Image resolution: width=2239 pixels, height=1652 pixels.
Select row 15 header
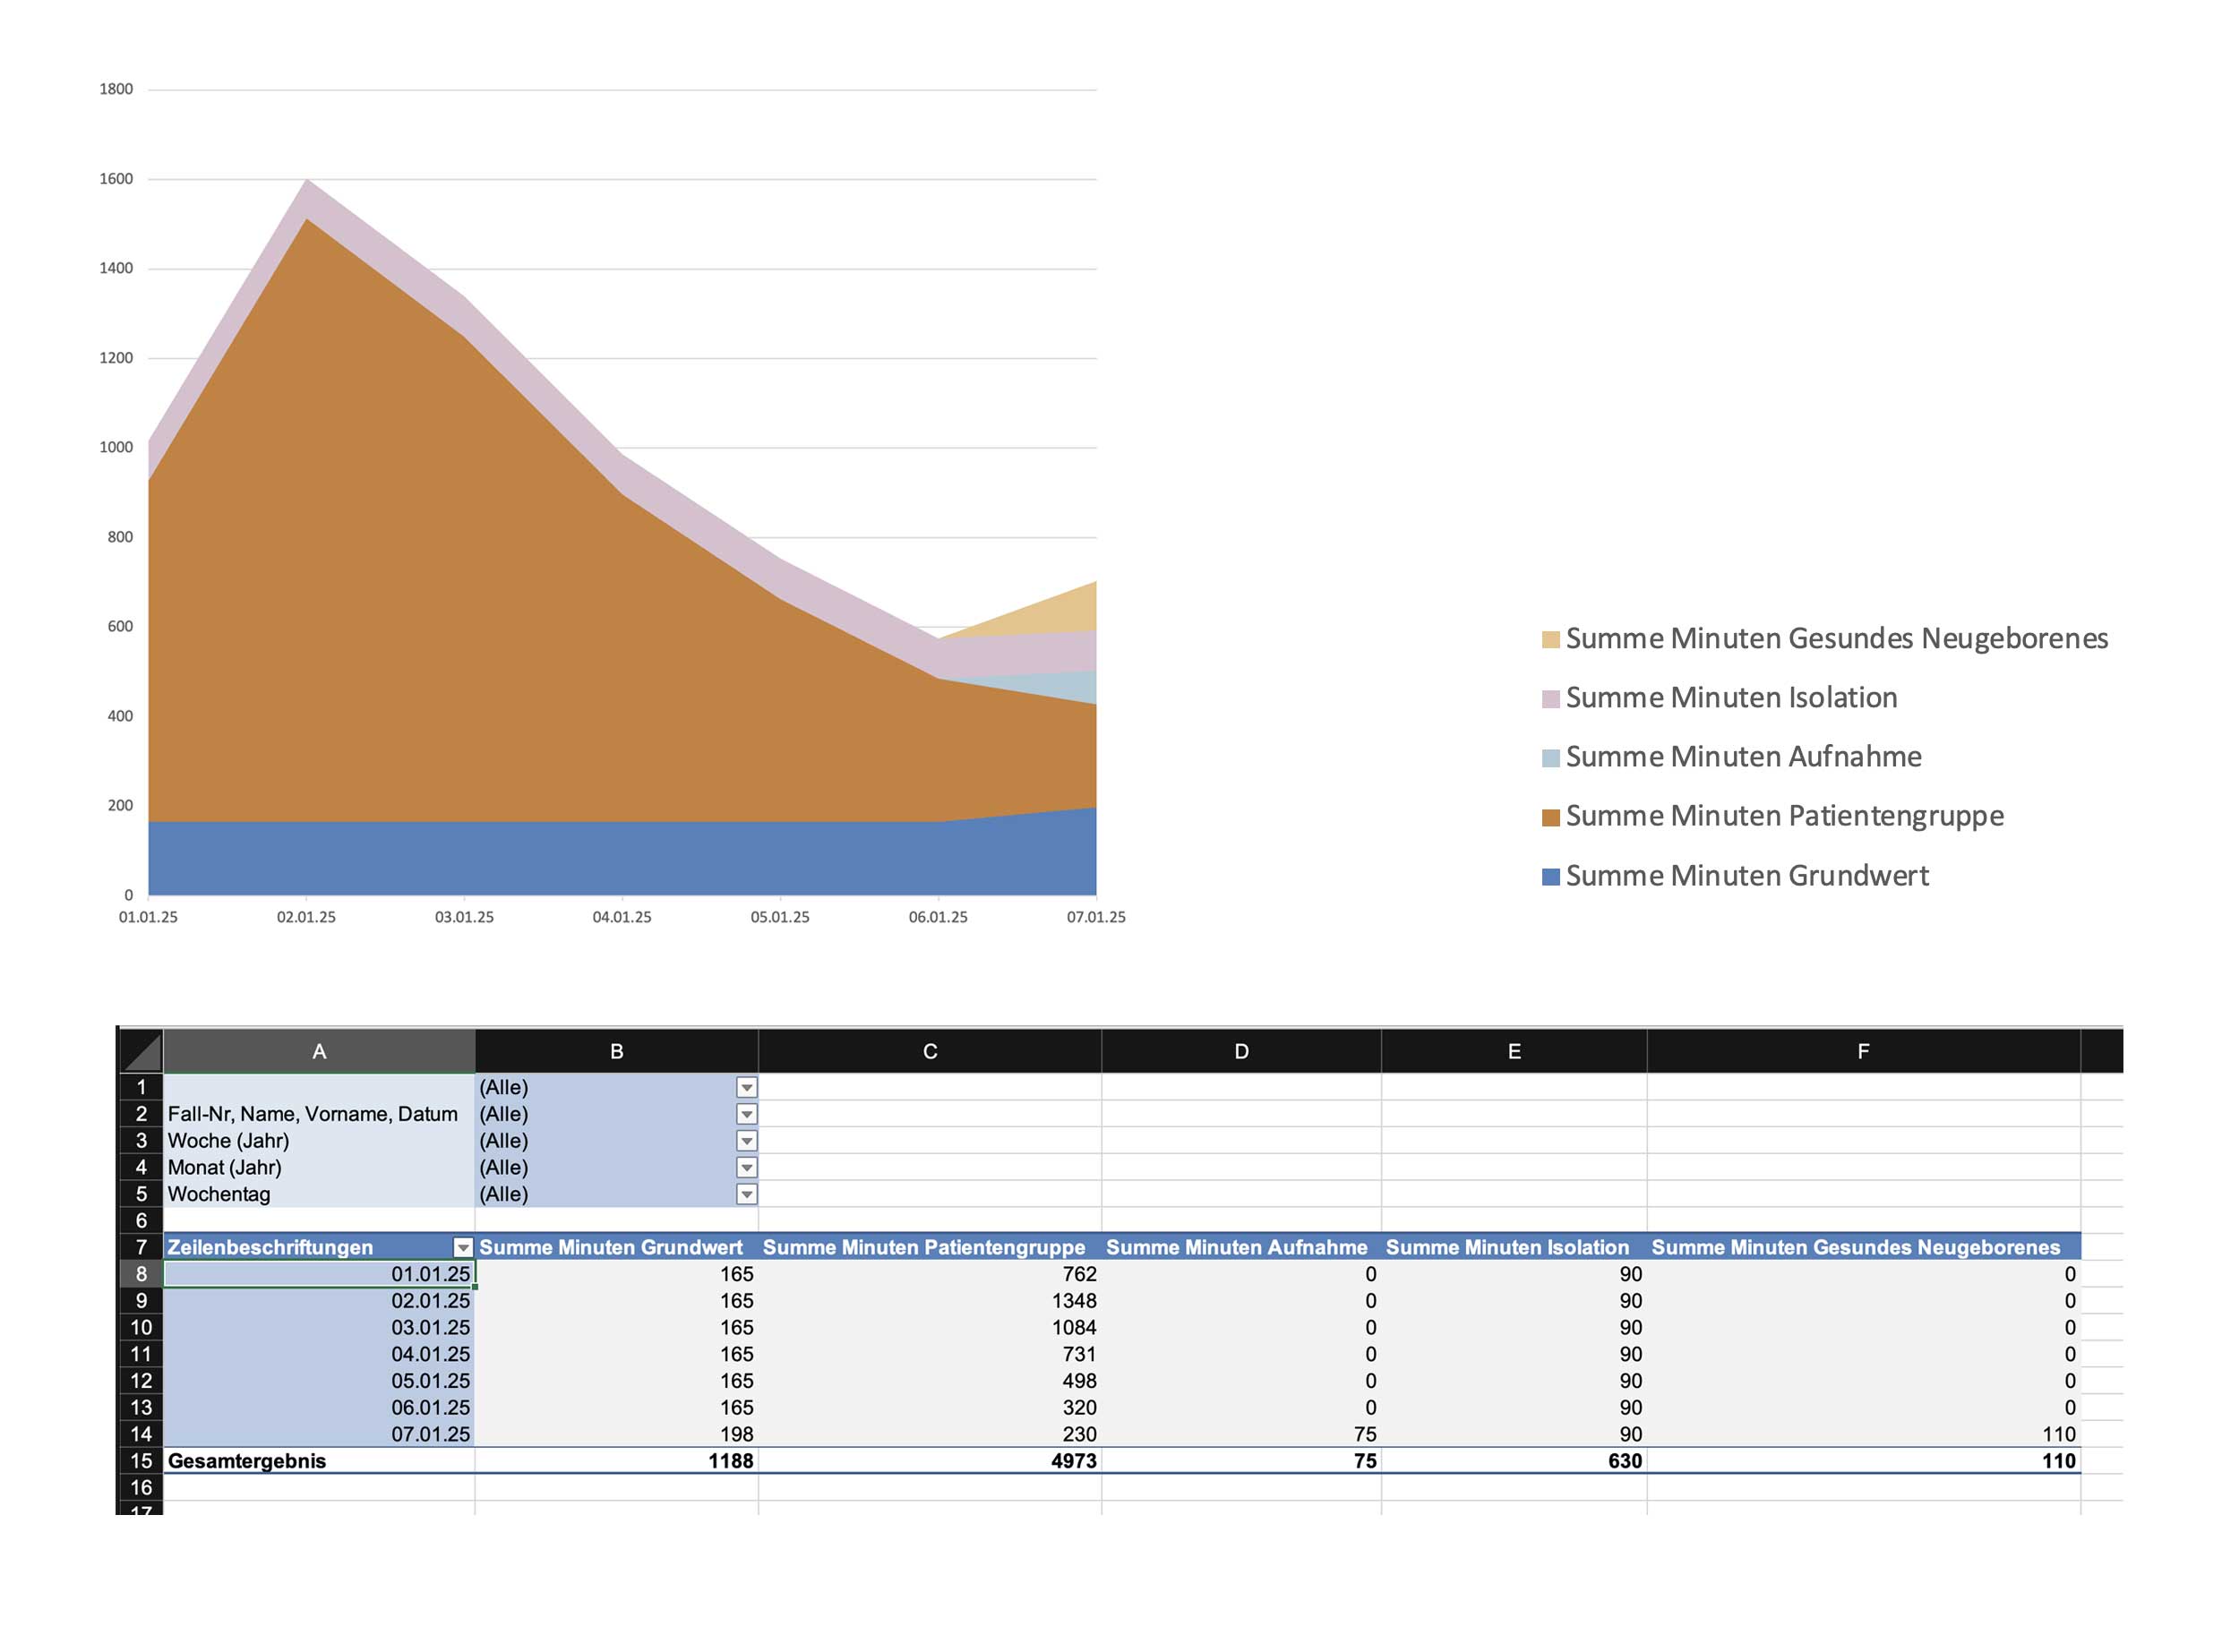pos(141,1461)
